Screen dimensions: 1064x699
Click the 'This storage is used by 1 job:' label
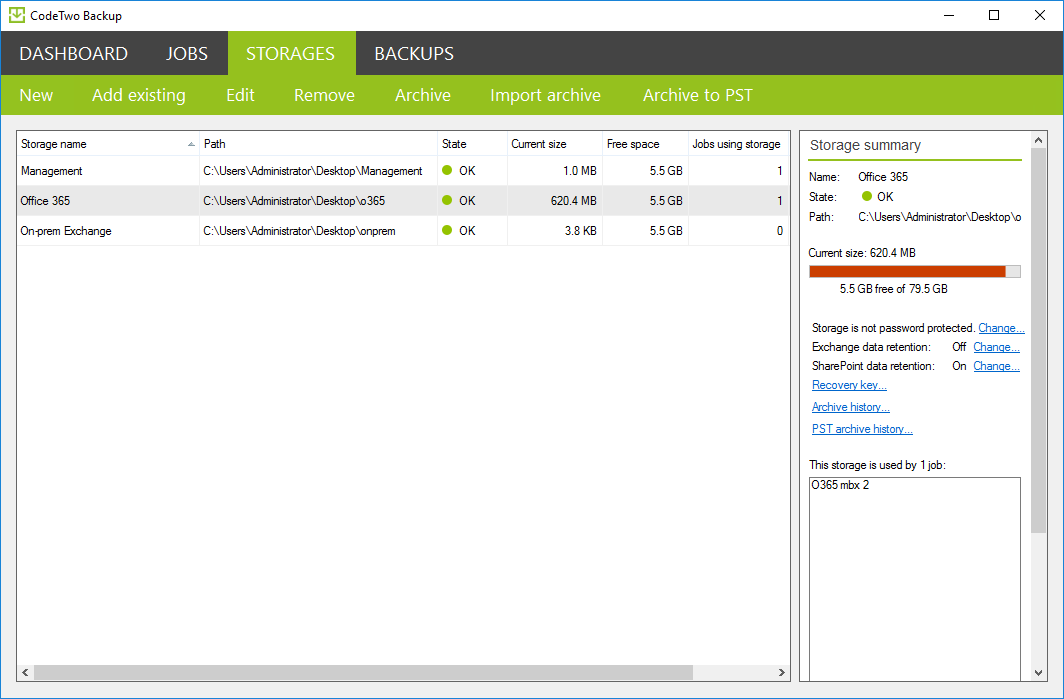[877, 465]
